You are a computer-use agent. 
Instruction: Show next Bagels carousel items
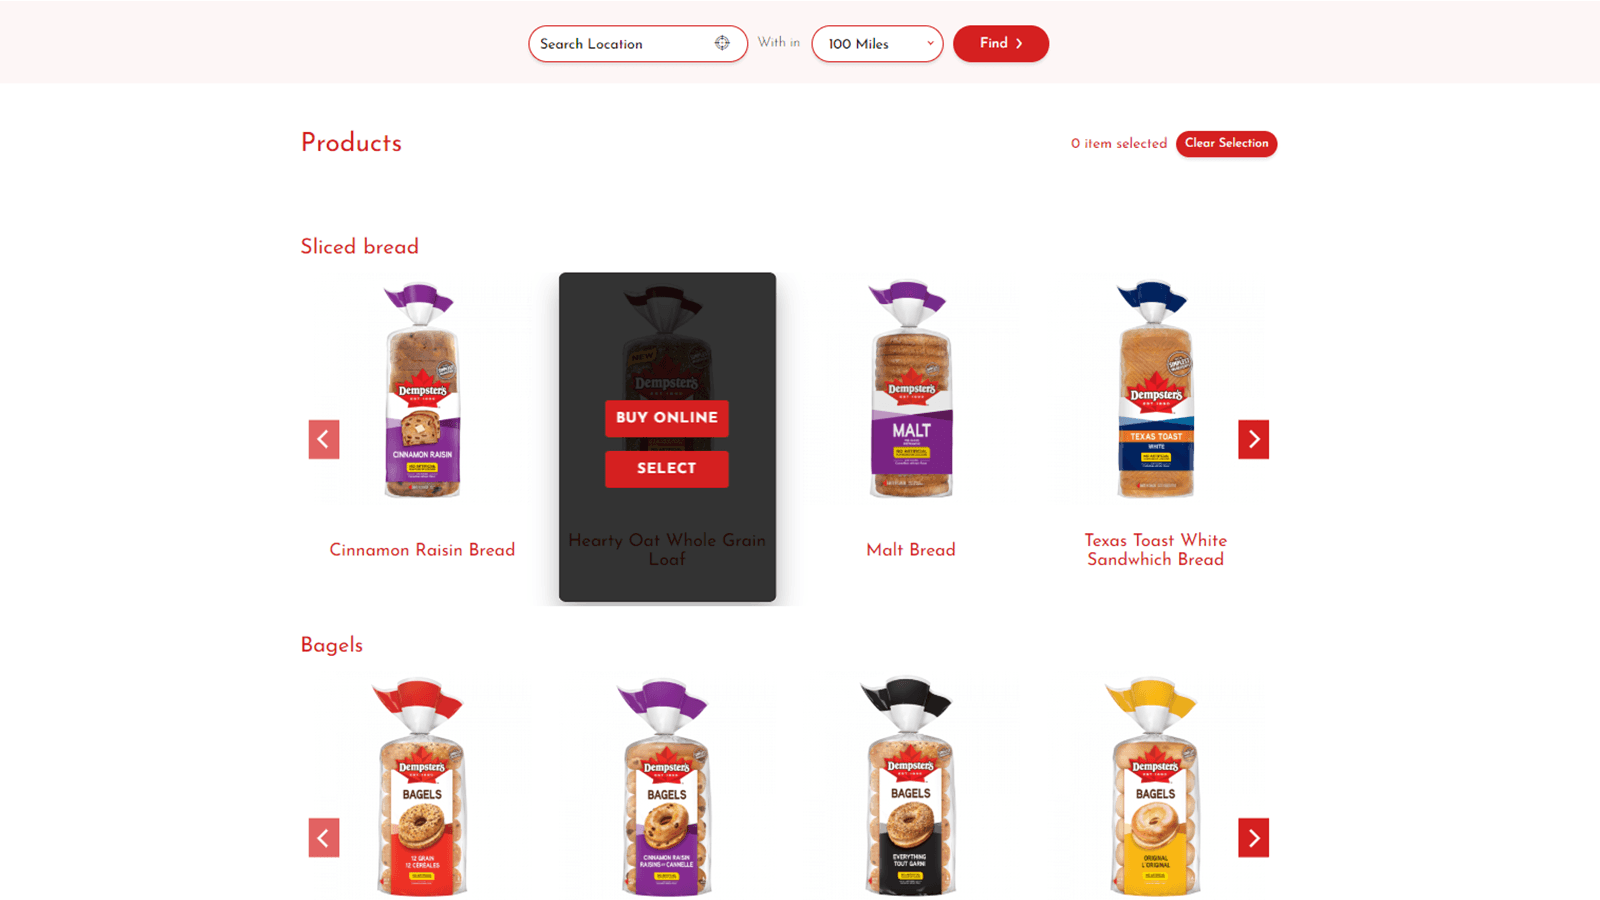1253,838
